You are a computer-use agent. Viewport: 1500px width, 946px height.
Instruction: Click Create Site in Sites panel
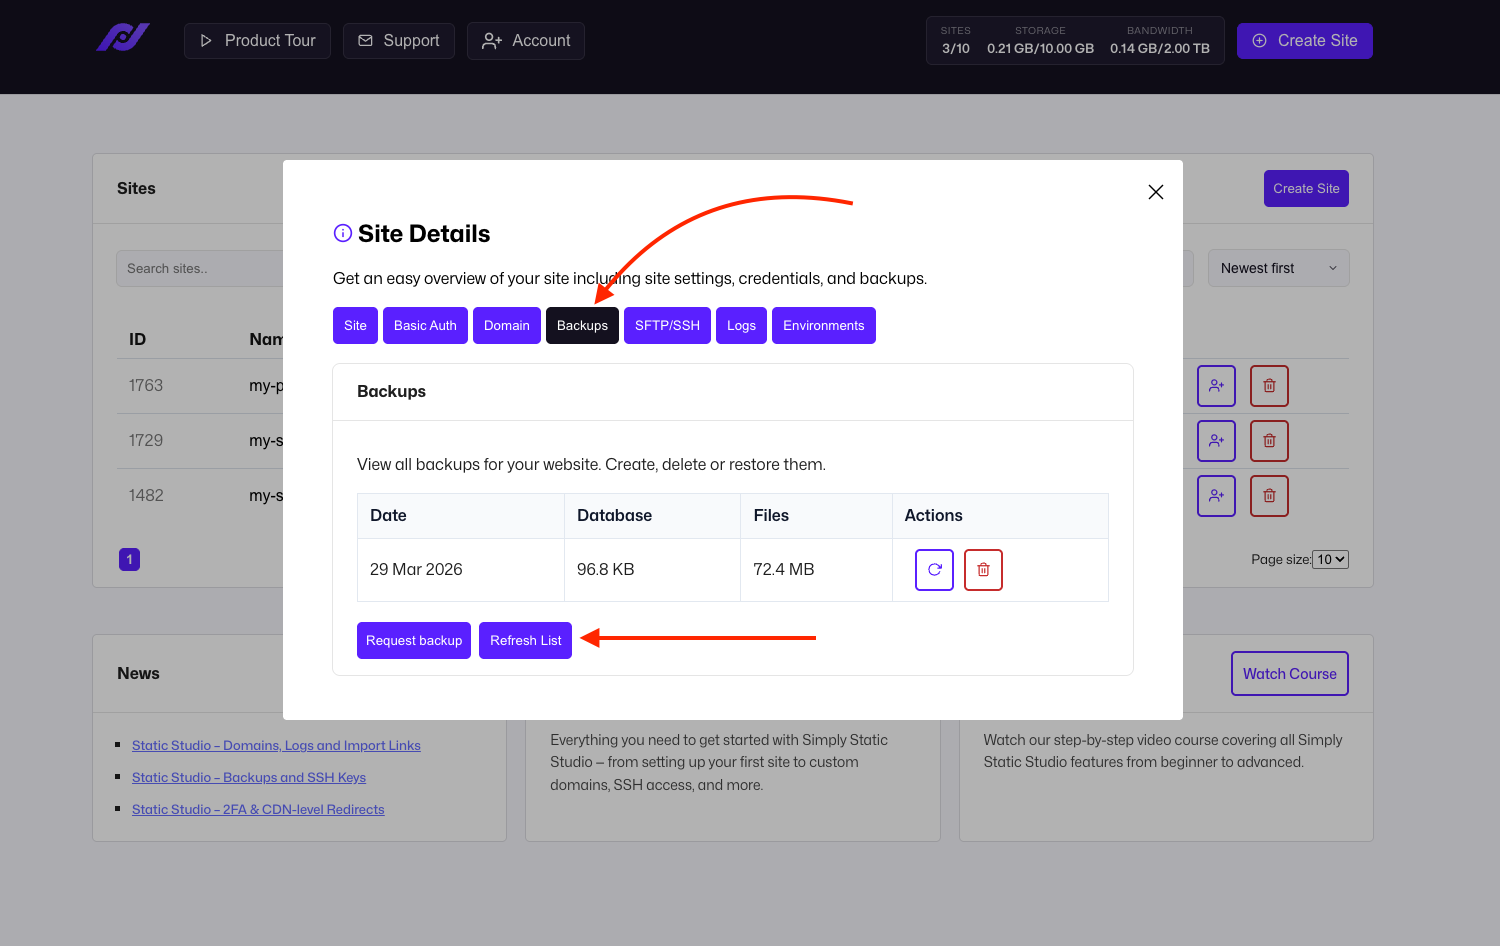click(x=1306, y=189)
